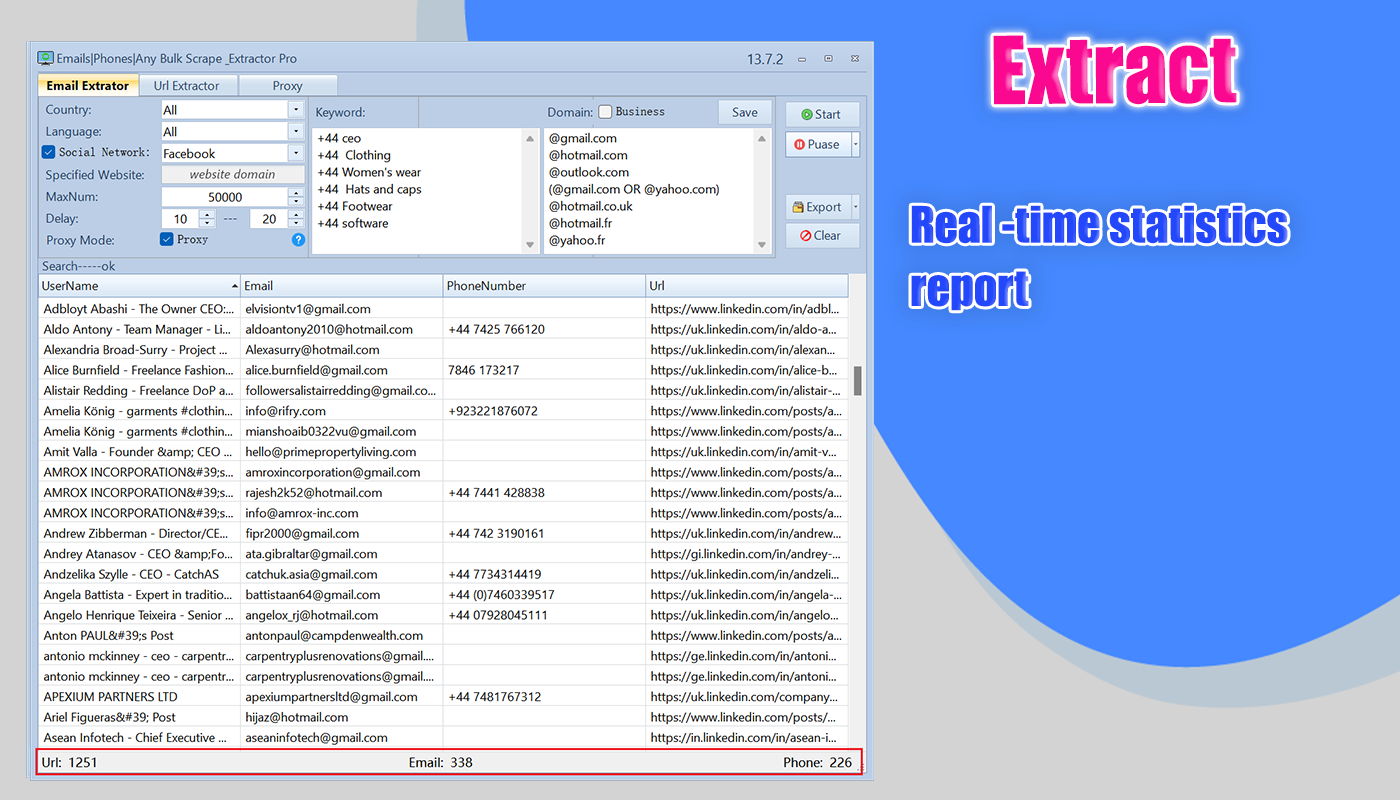Save the domain list
The image size is (1400, 800).
point(745,112)
